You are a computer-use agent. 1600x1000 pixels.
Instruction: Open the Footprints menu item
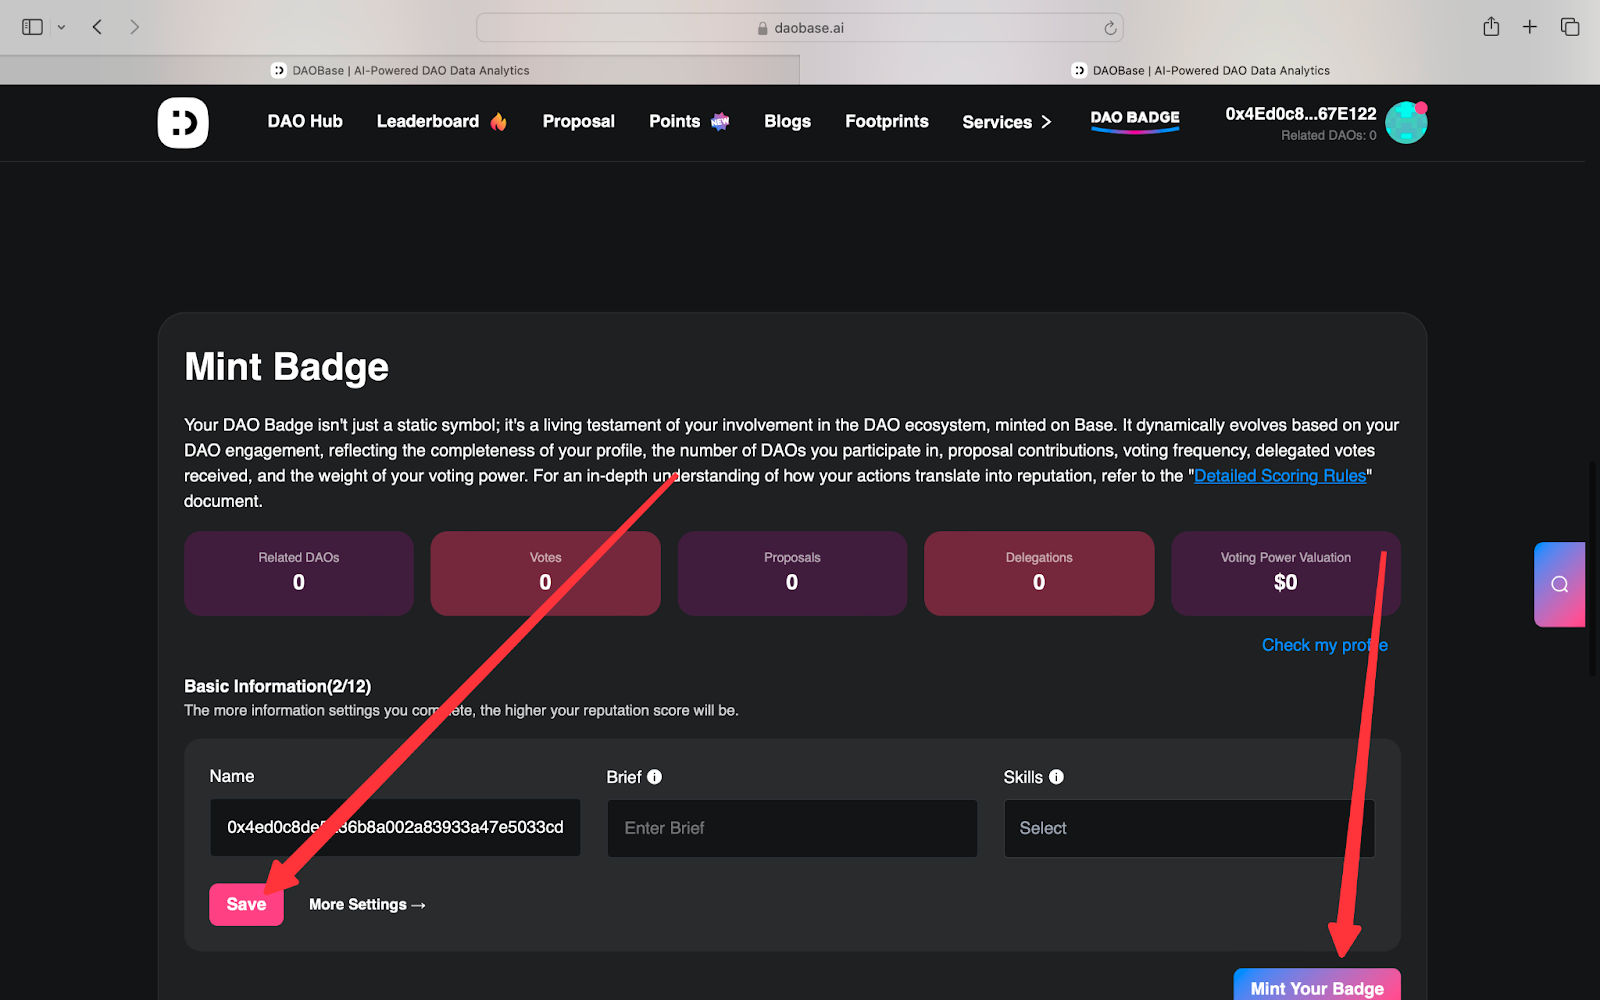[887, 121]
